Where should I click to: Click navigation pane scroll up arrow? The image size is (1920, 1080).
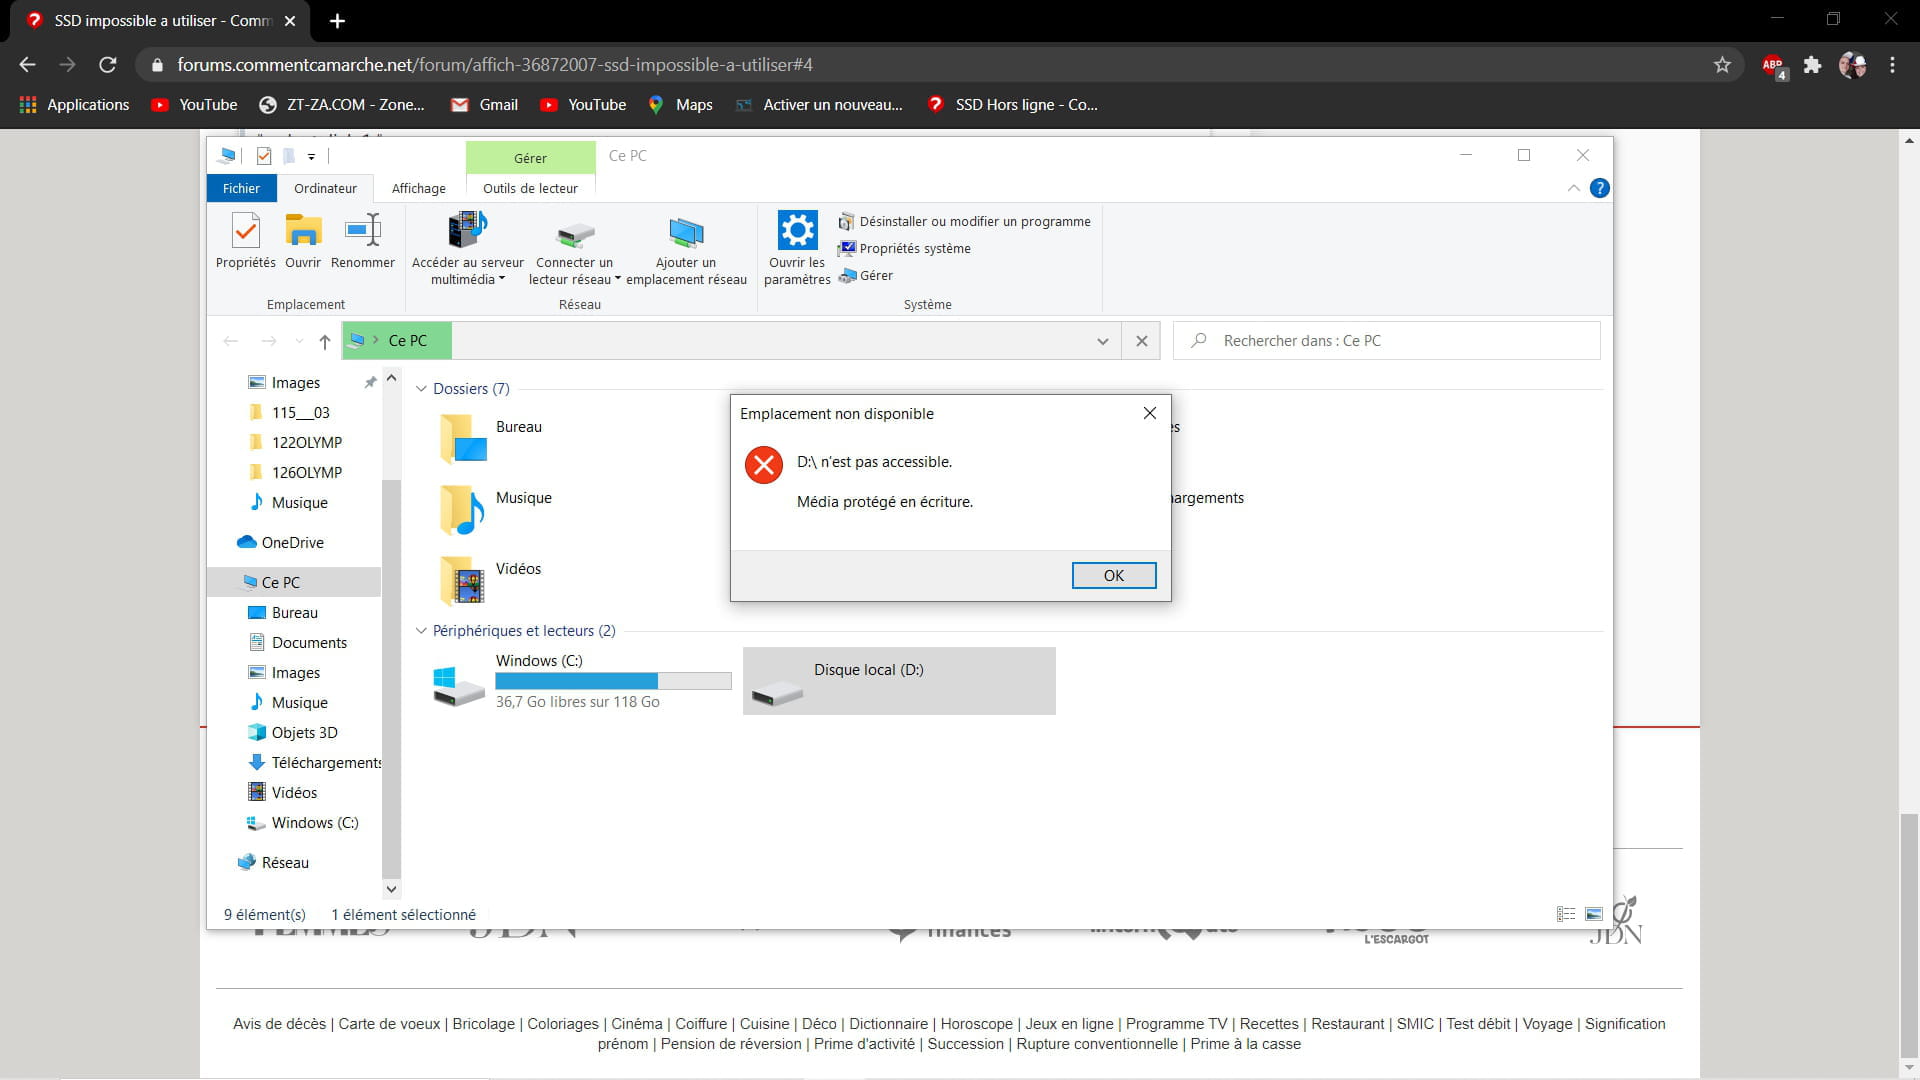pyautogui.click(x=392, y=379)
